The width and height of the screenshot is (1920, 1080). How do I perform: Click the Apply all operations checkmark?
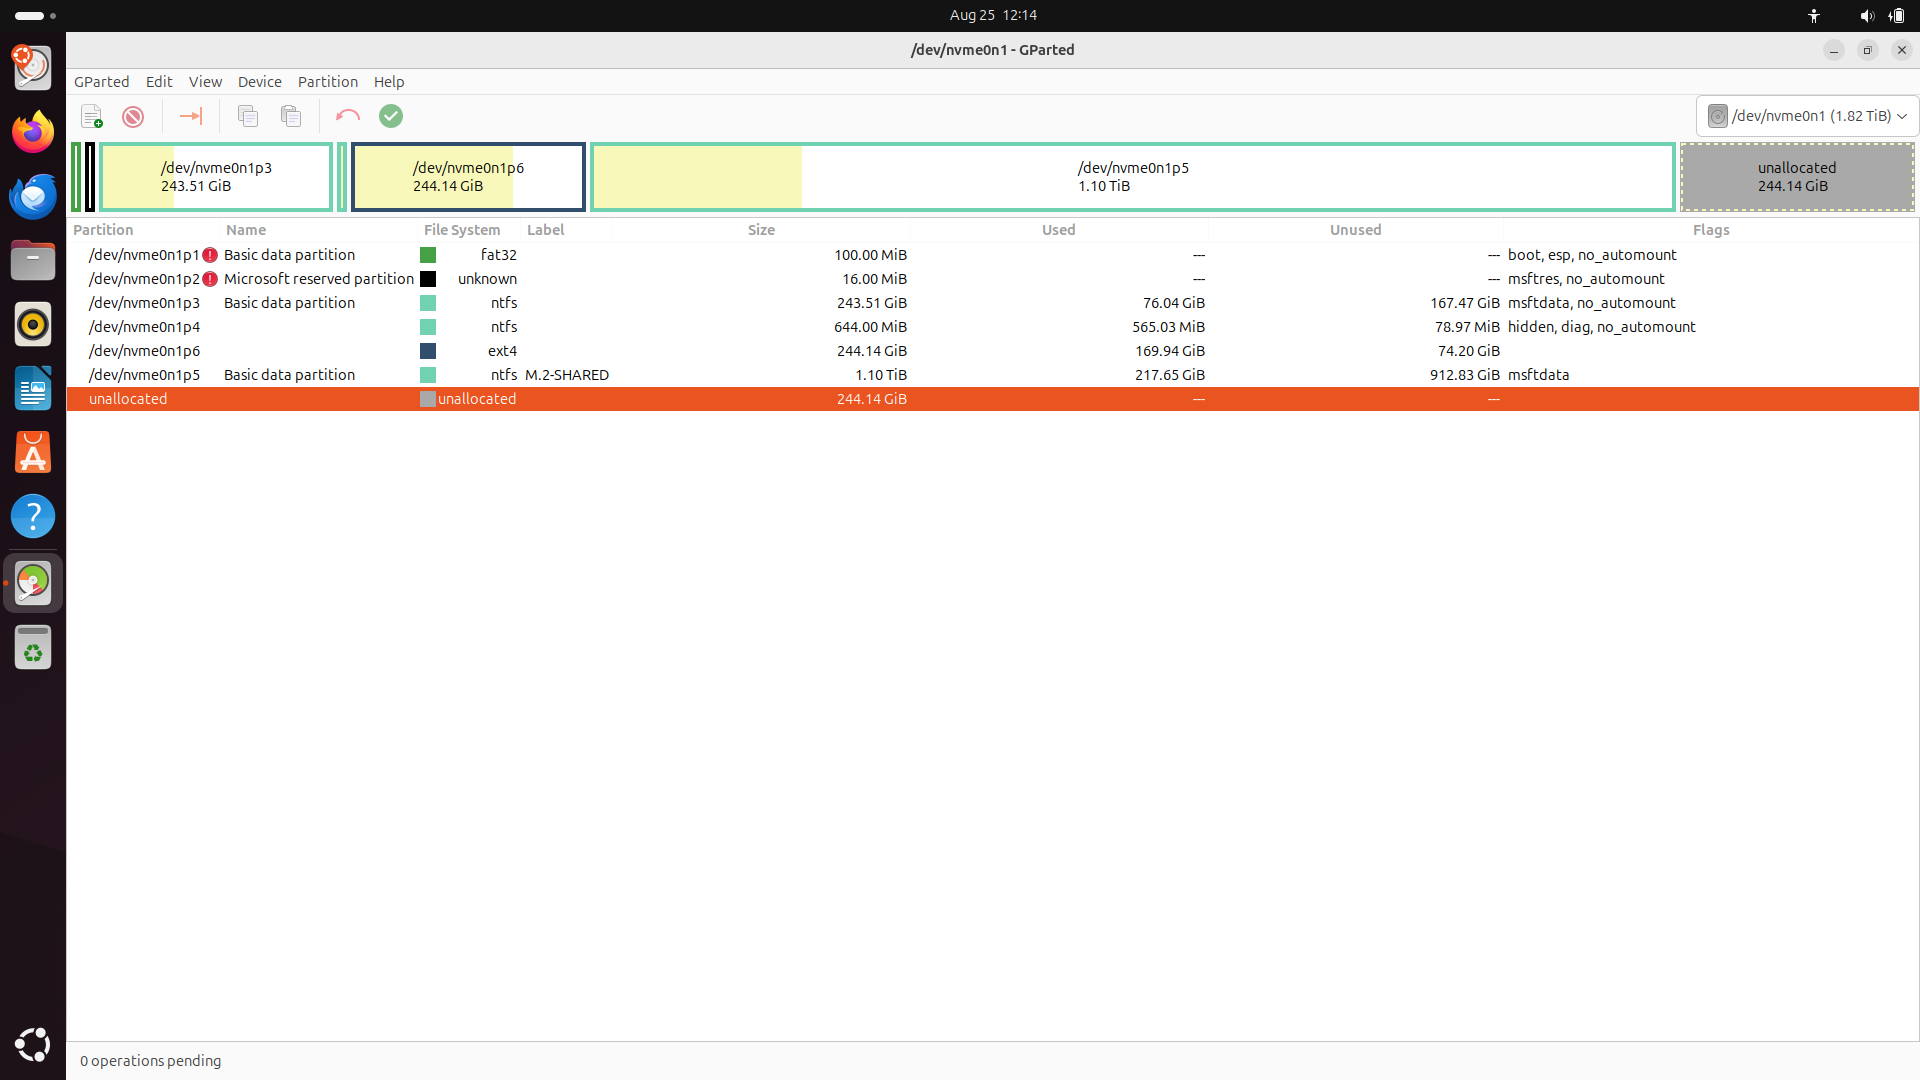click(391, 117)
